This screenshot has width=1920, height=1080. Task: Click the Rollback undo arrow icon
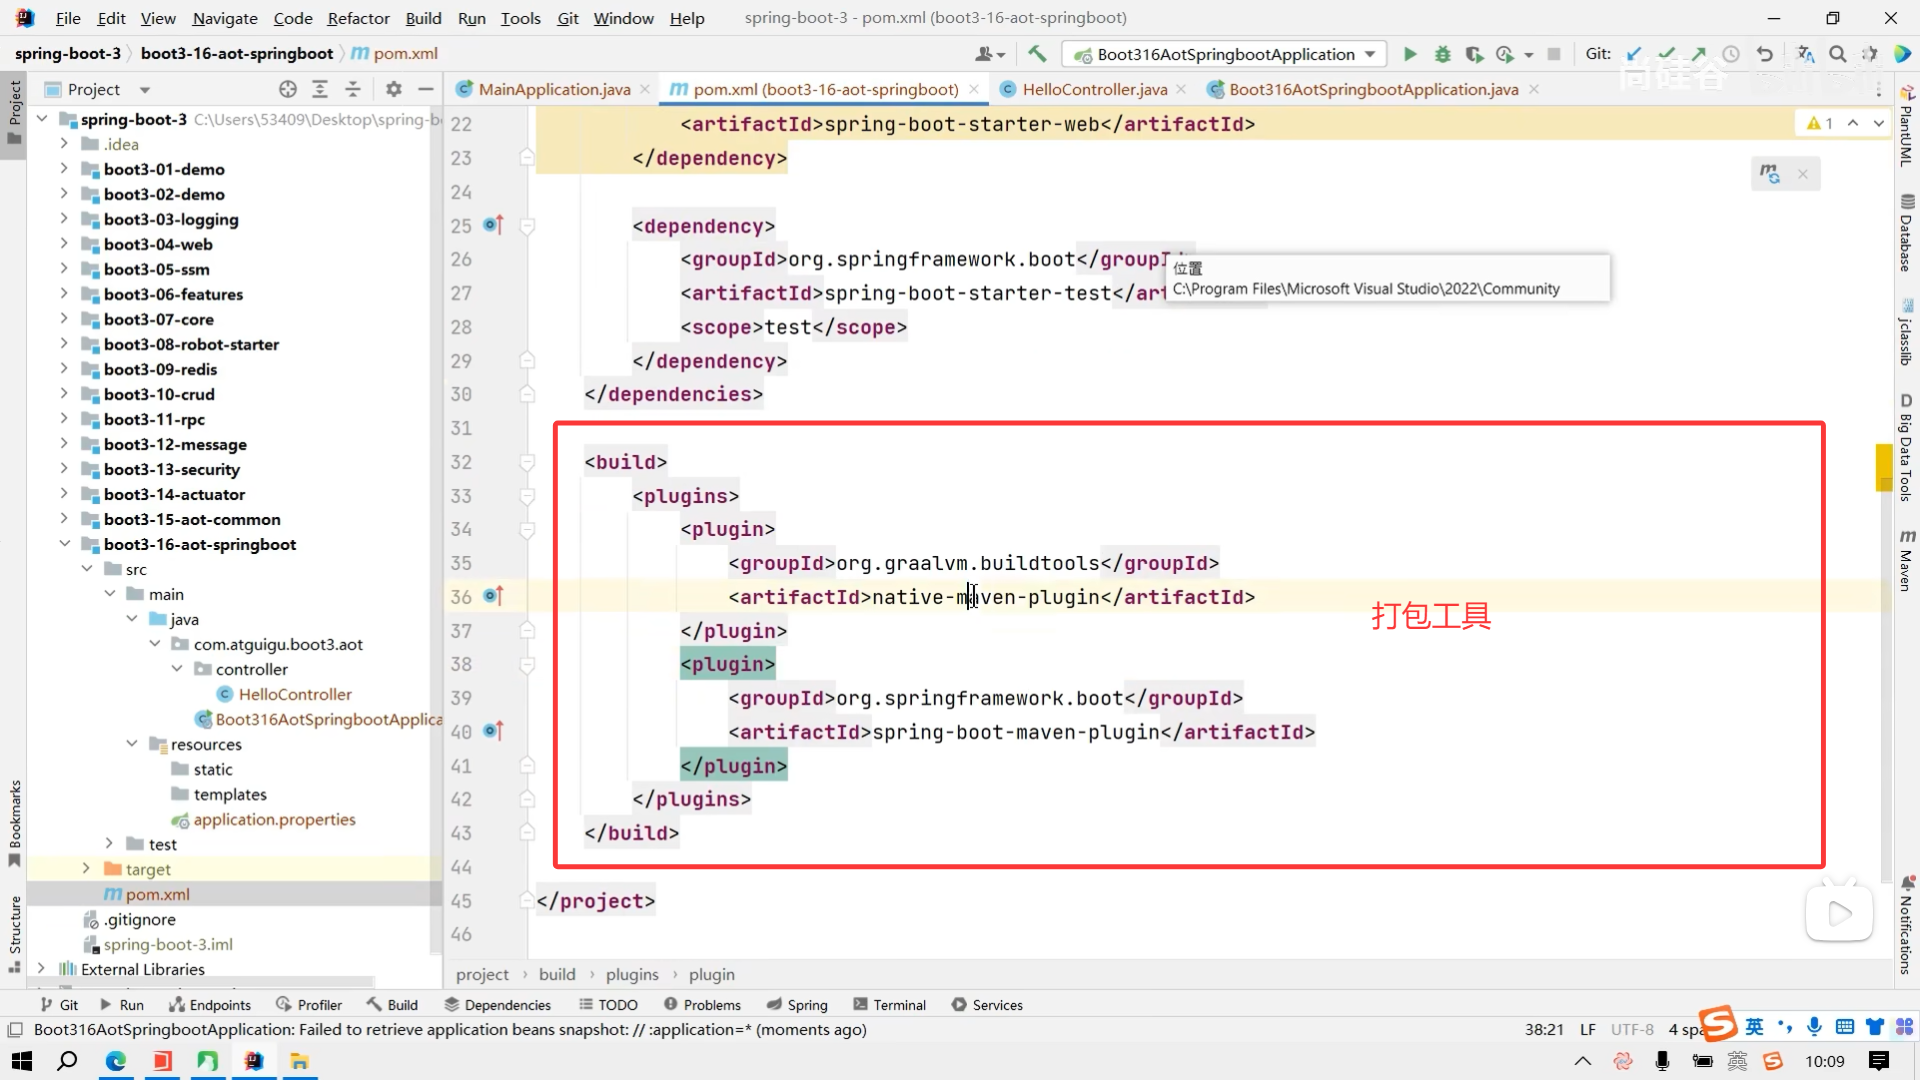1765,54
